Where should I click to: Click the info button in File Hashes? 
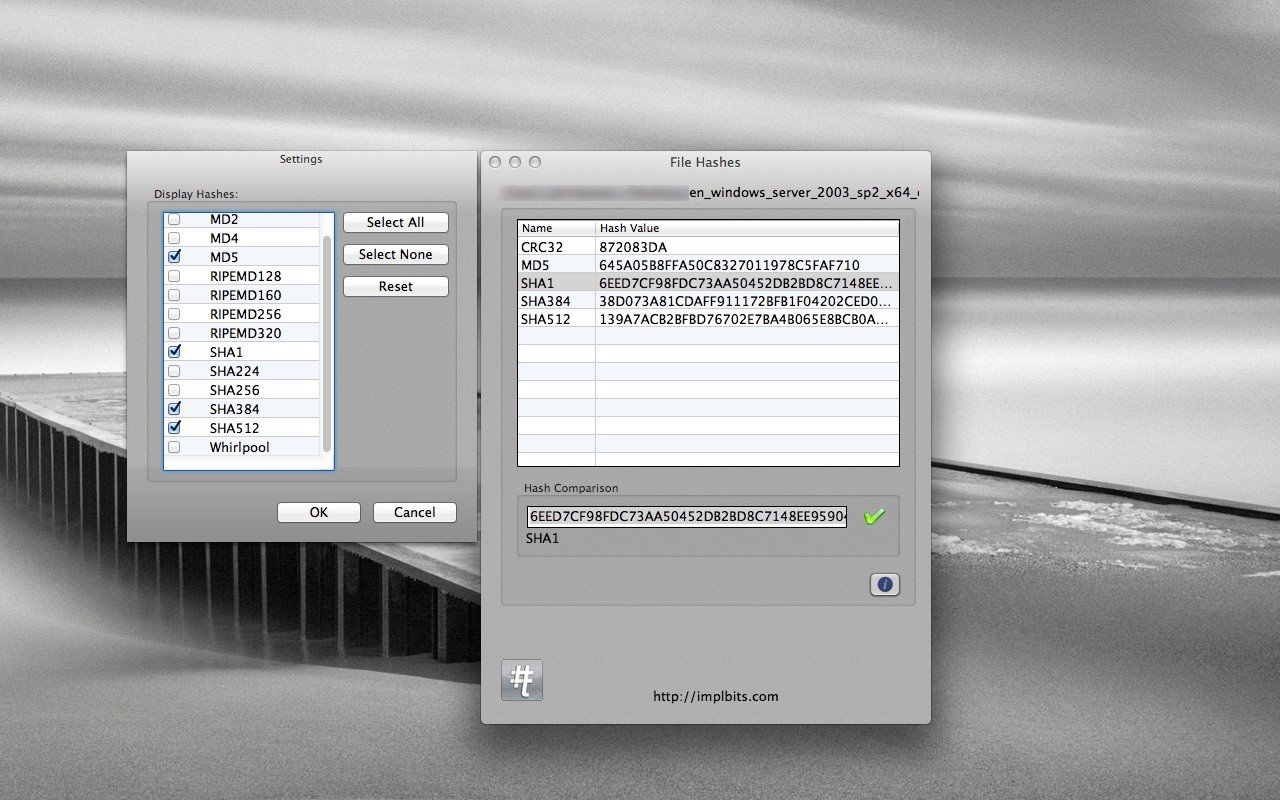point(884,585)
